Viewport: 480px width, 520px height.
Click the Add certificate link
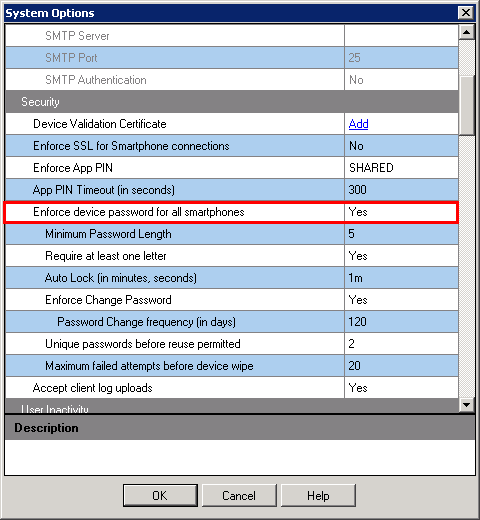pos(358,124)
